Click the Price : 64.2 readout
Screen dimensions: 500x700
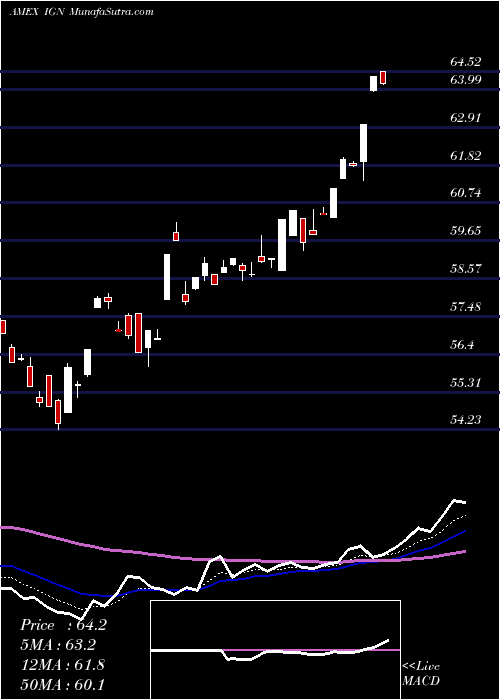pos(63,625)
